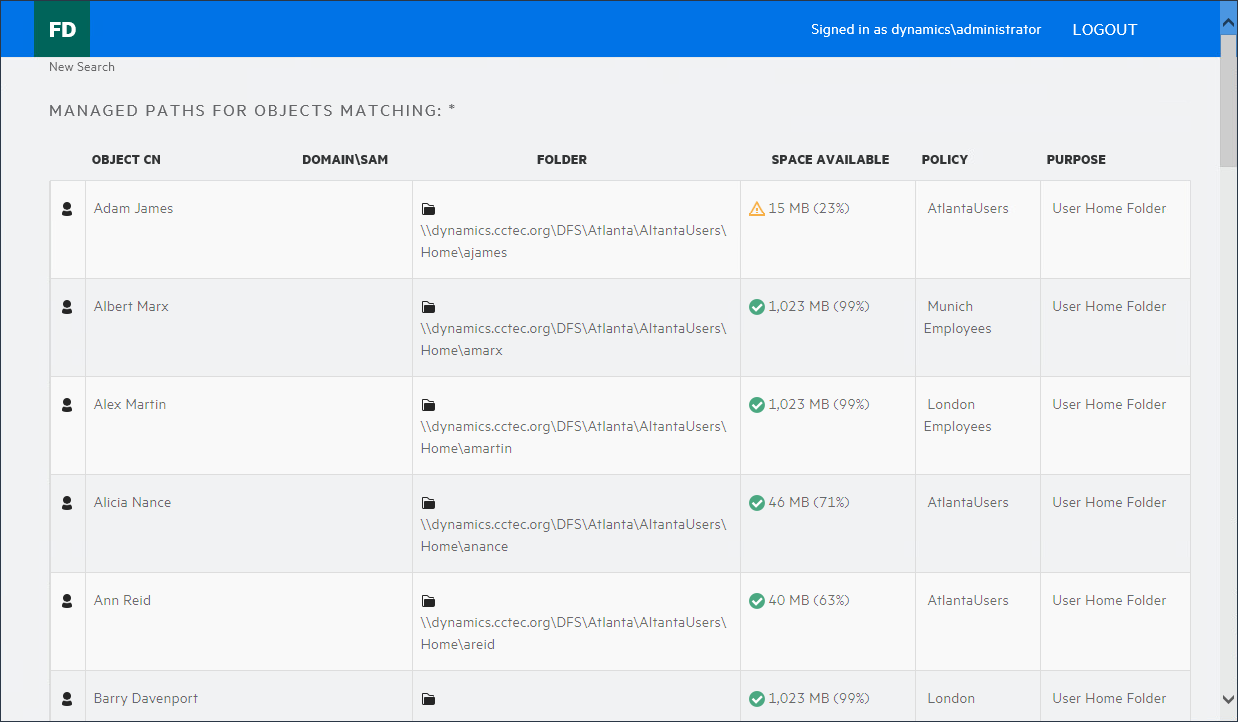Click the user icon beside Barry Davenport
This screenshot has height=722, width=1238.
click(67, 699)
